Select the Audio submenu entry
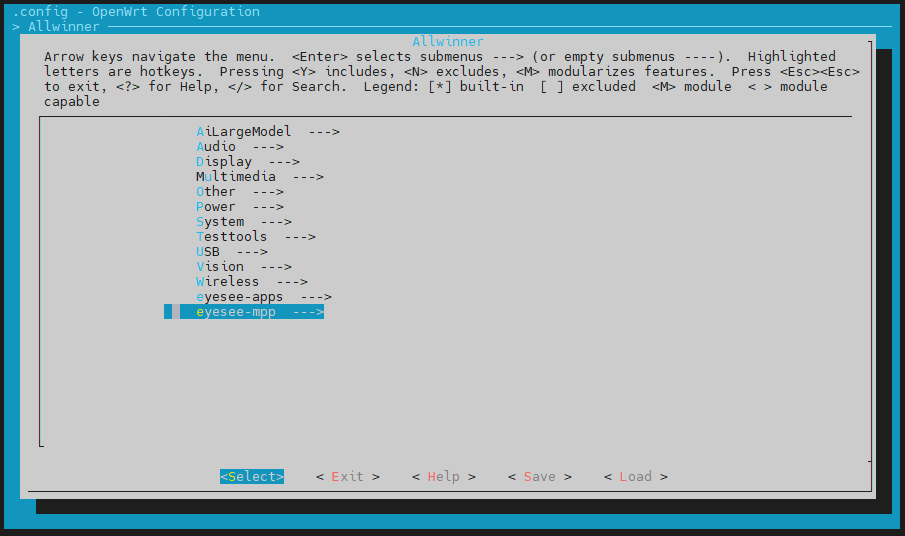Image resolution: width=905 pixels, height=536 pixels. point(239,147)
